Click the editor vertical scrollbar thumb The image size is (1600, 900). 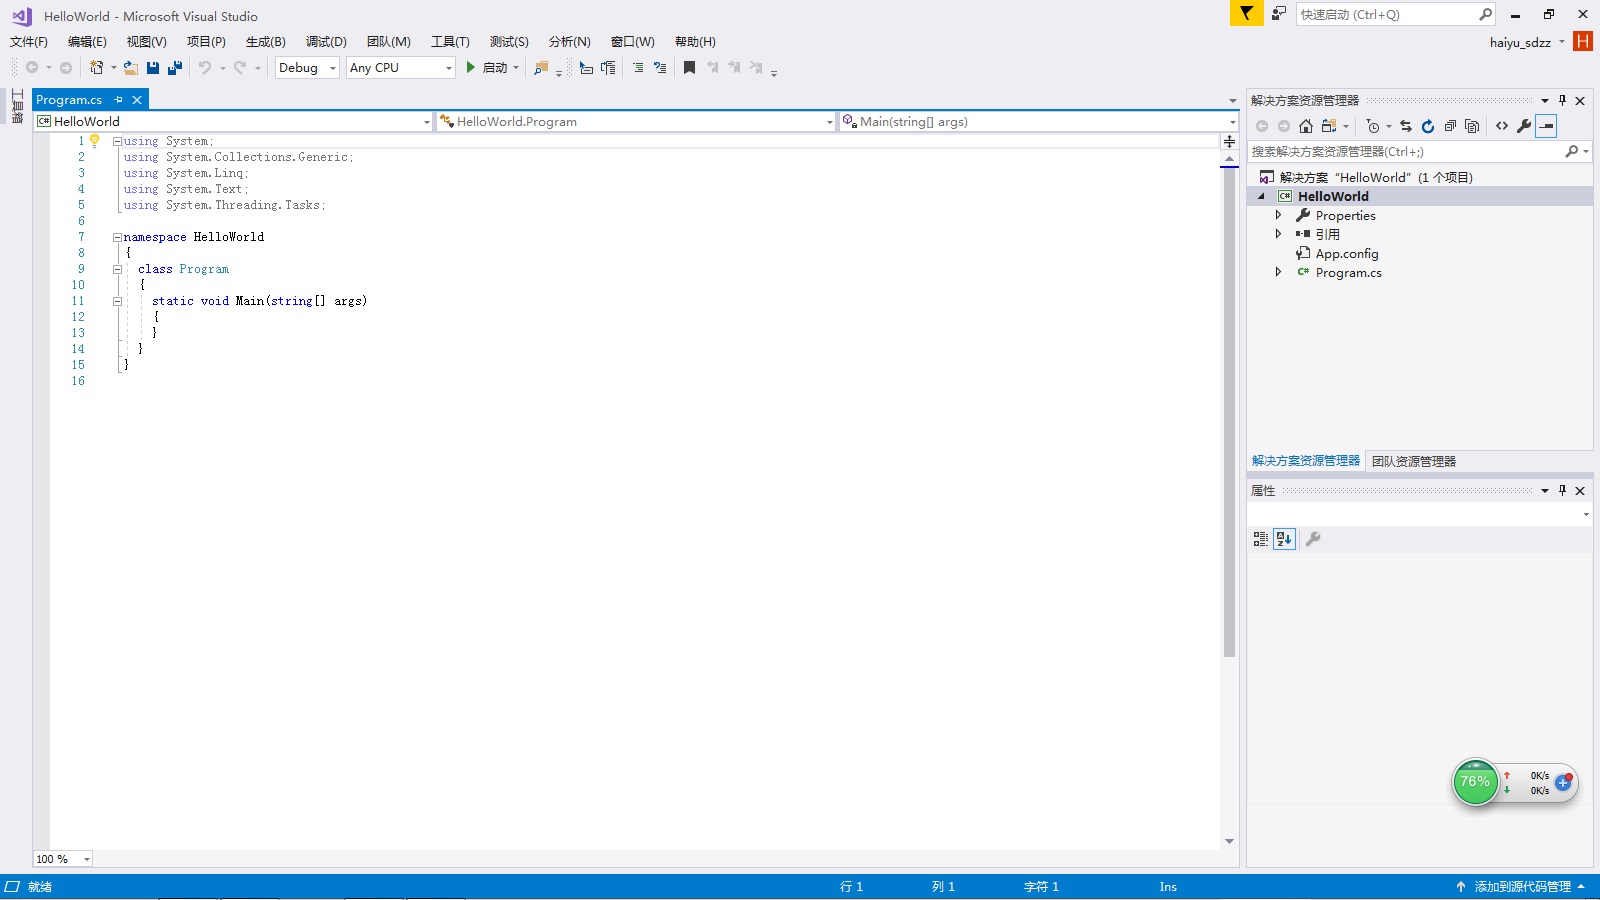pos(1230,413)
